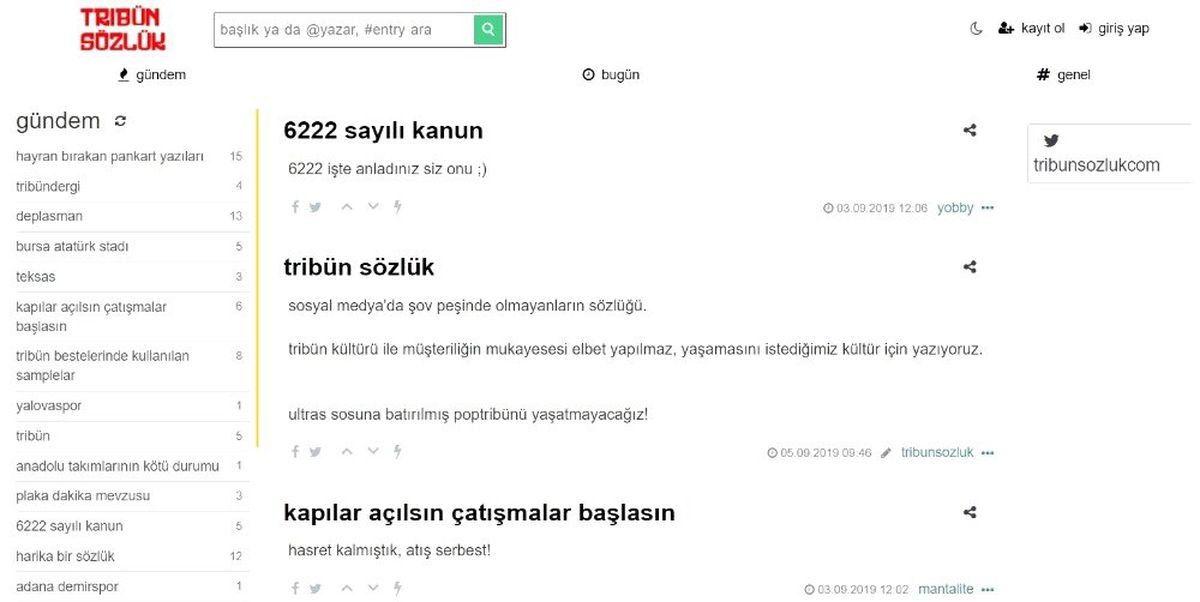Tweet mantalite's entry via Twitter icon
The image size is (1200, 602).
(x=315, y=589)
